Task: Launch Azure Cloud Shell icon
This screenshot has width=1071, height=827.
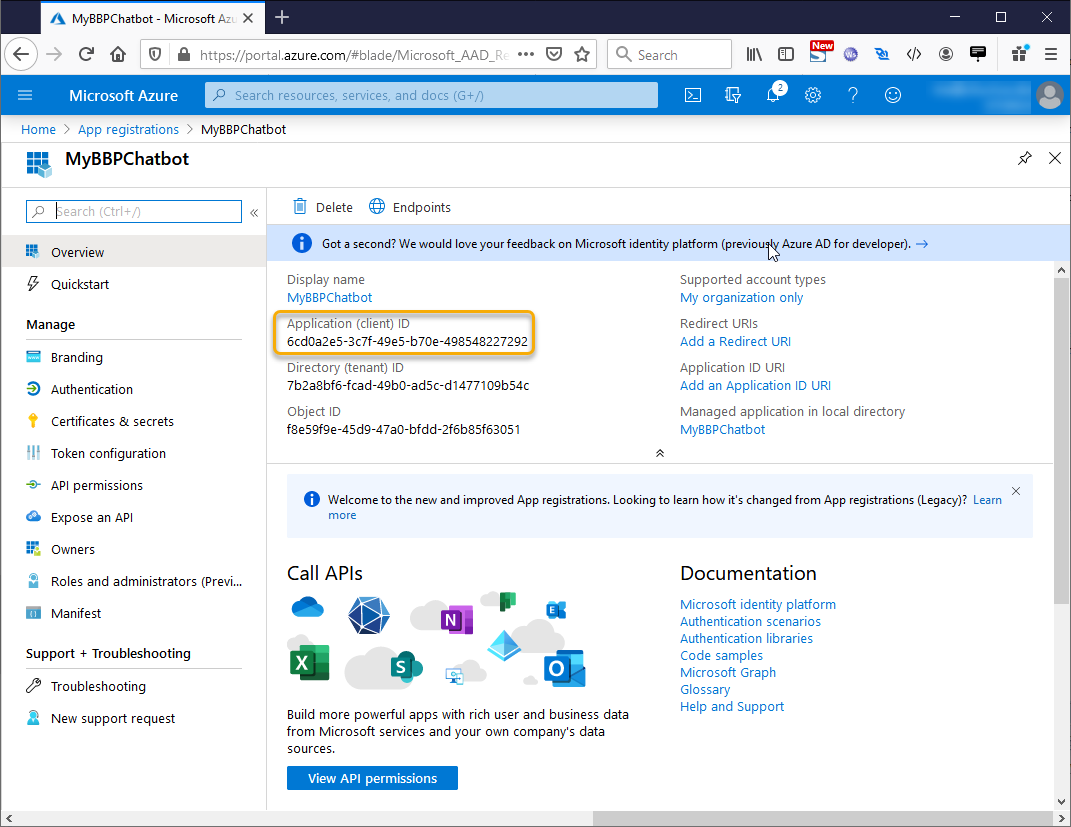Action: 693,95
